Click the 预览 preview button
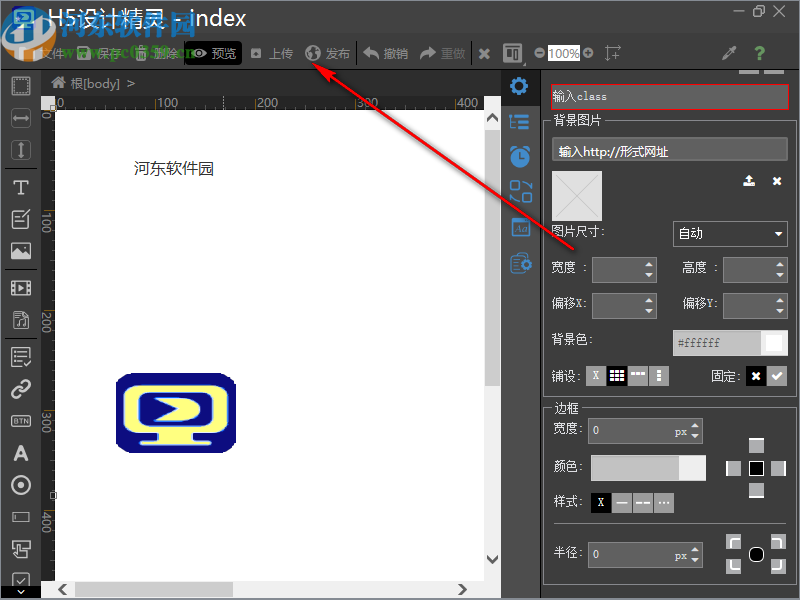The width and height of the screenshot is (800, 600). coord(213,53)
